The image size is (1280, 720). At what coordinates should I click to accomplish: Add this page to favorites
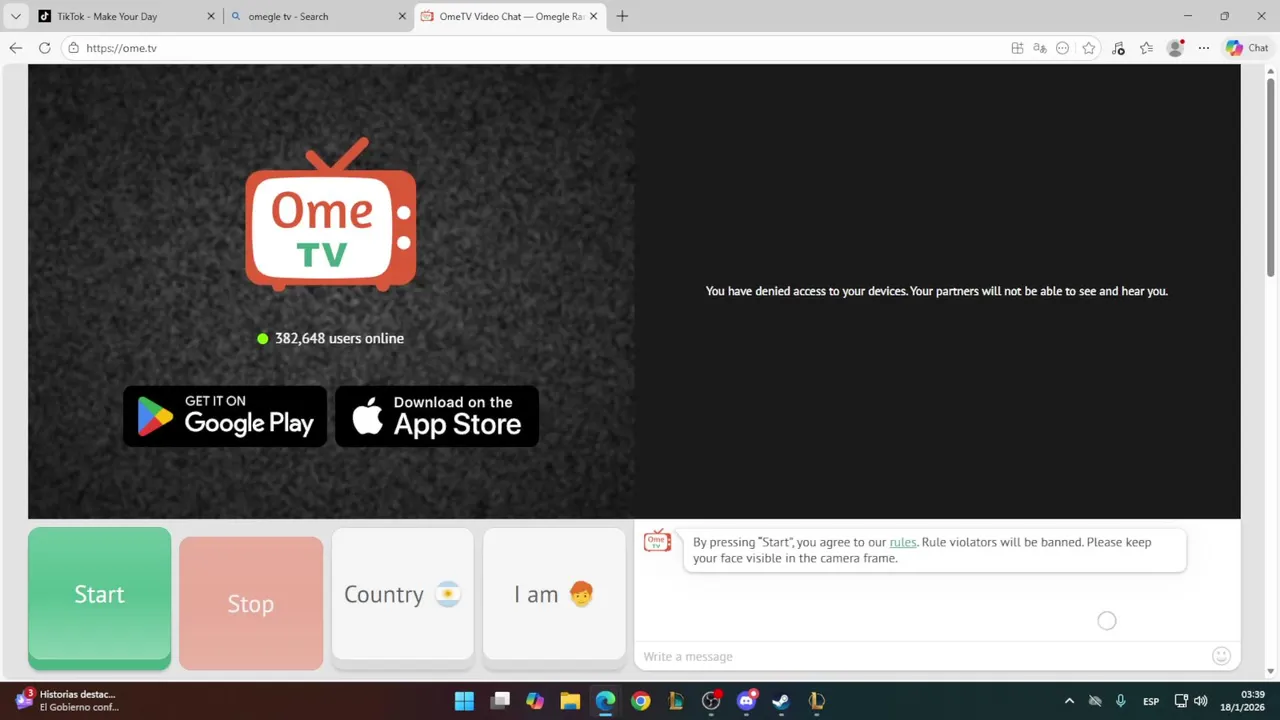1089,48
